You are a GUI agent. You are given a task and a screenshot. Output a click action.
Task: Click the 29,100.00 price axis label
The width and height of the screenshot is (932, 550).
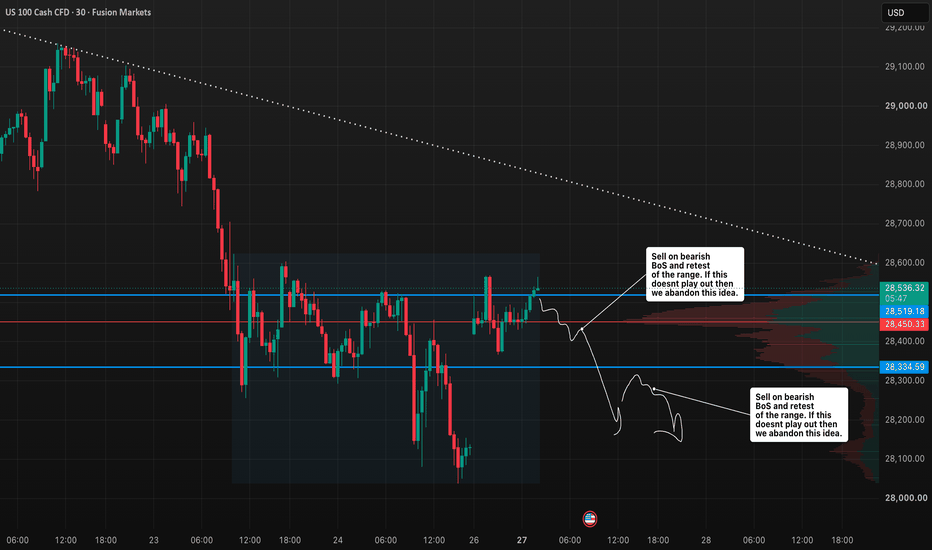(x=905, y=67)
